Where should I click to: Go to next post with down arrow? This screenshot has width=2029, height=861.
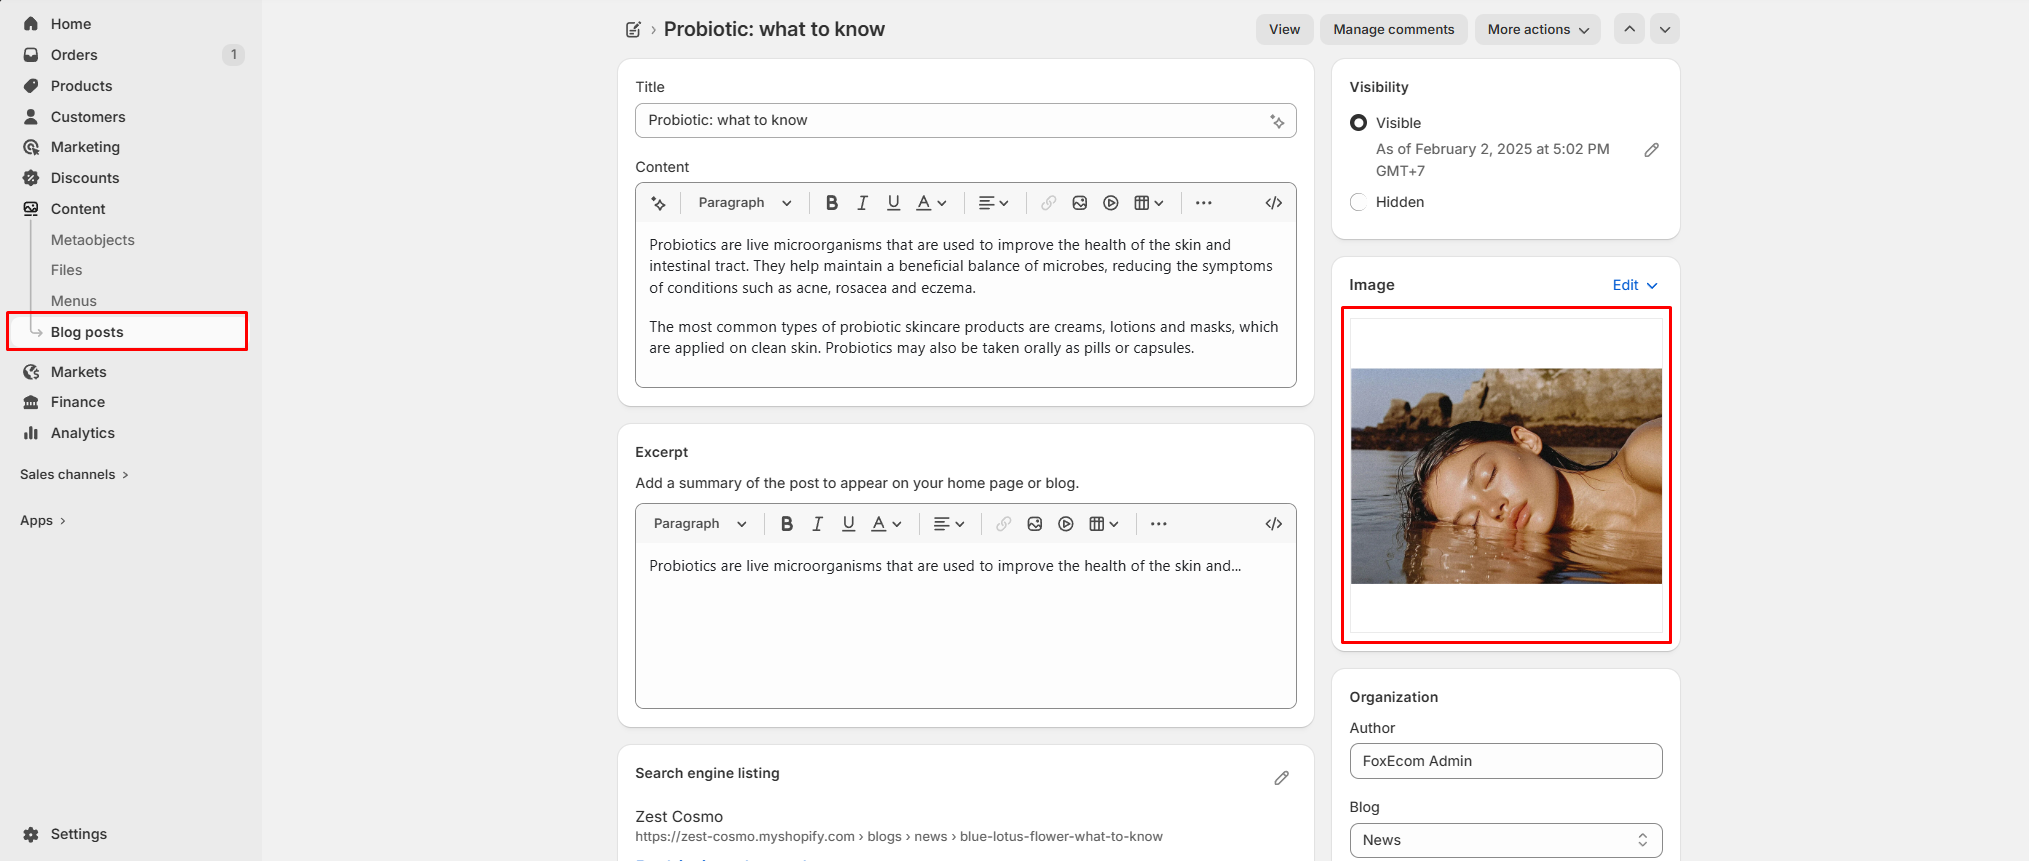1664,29
